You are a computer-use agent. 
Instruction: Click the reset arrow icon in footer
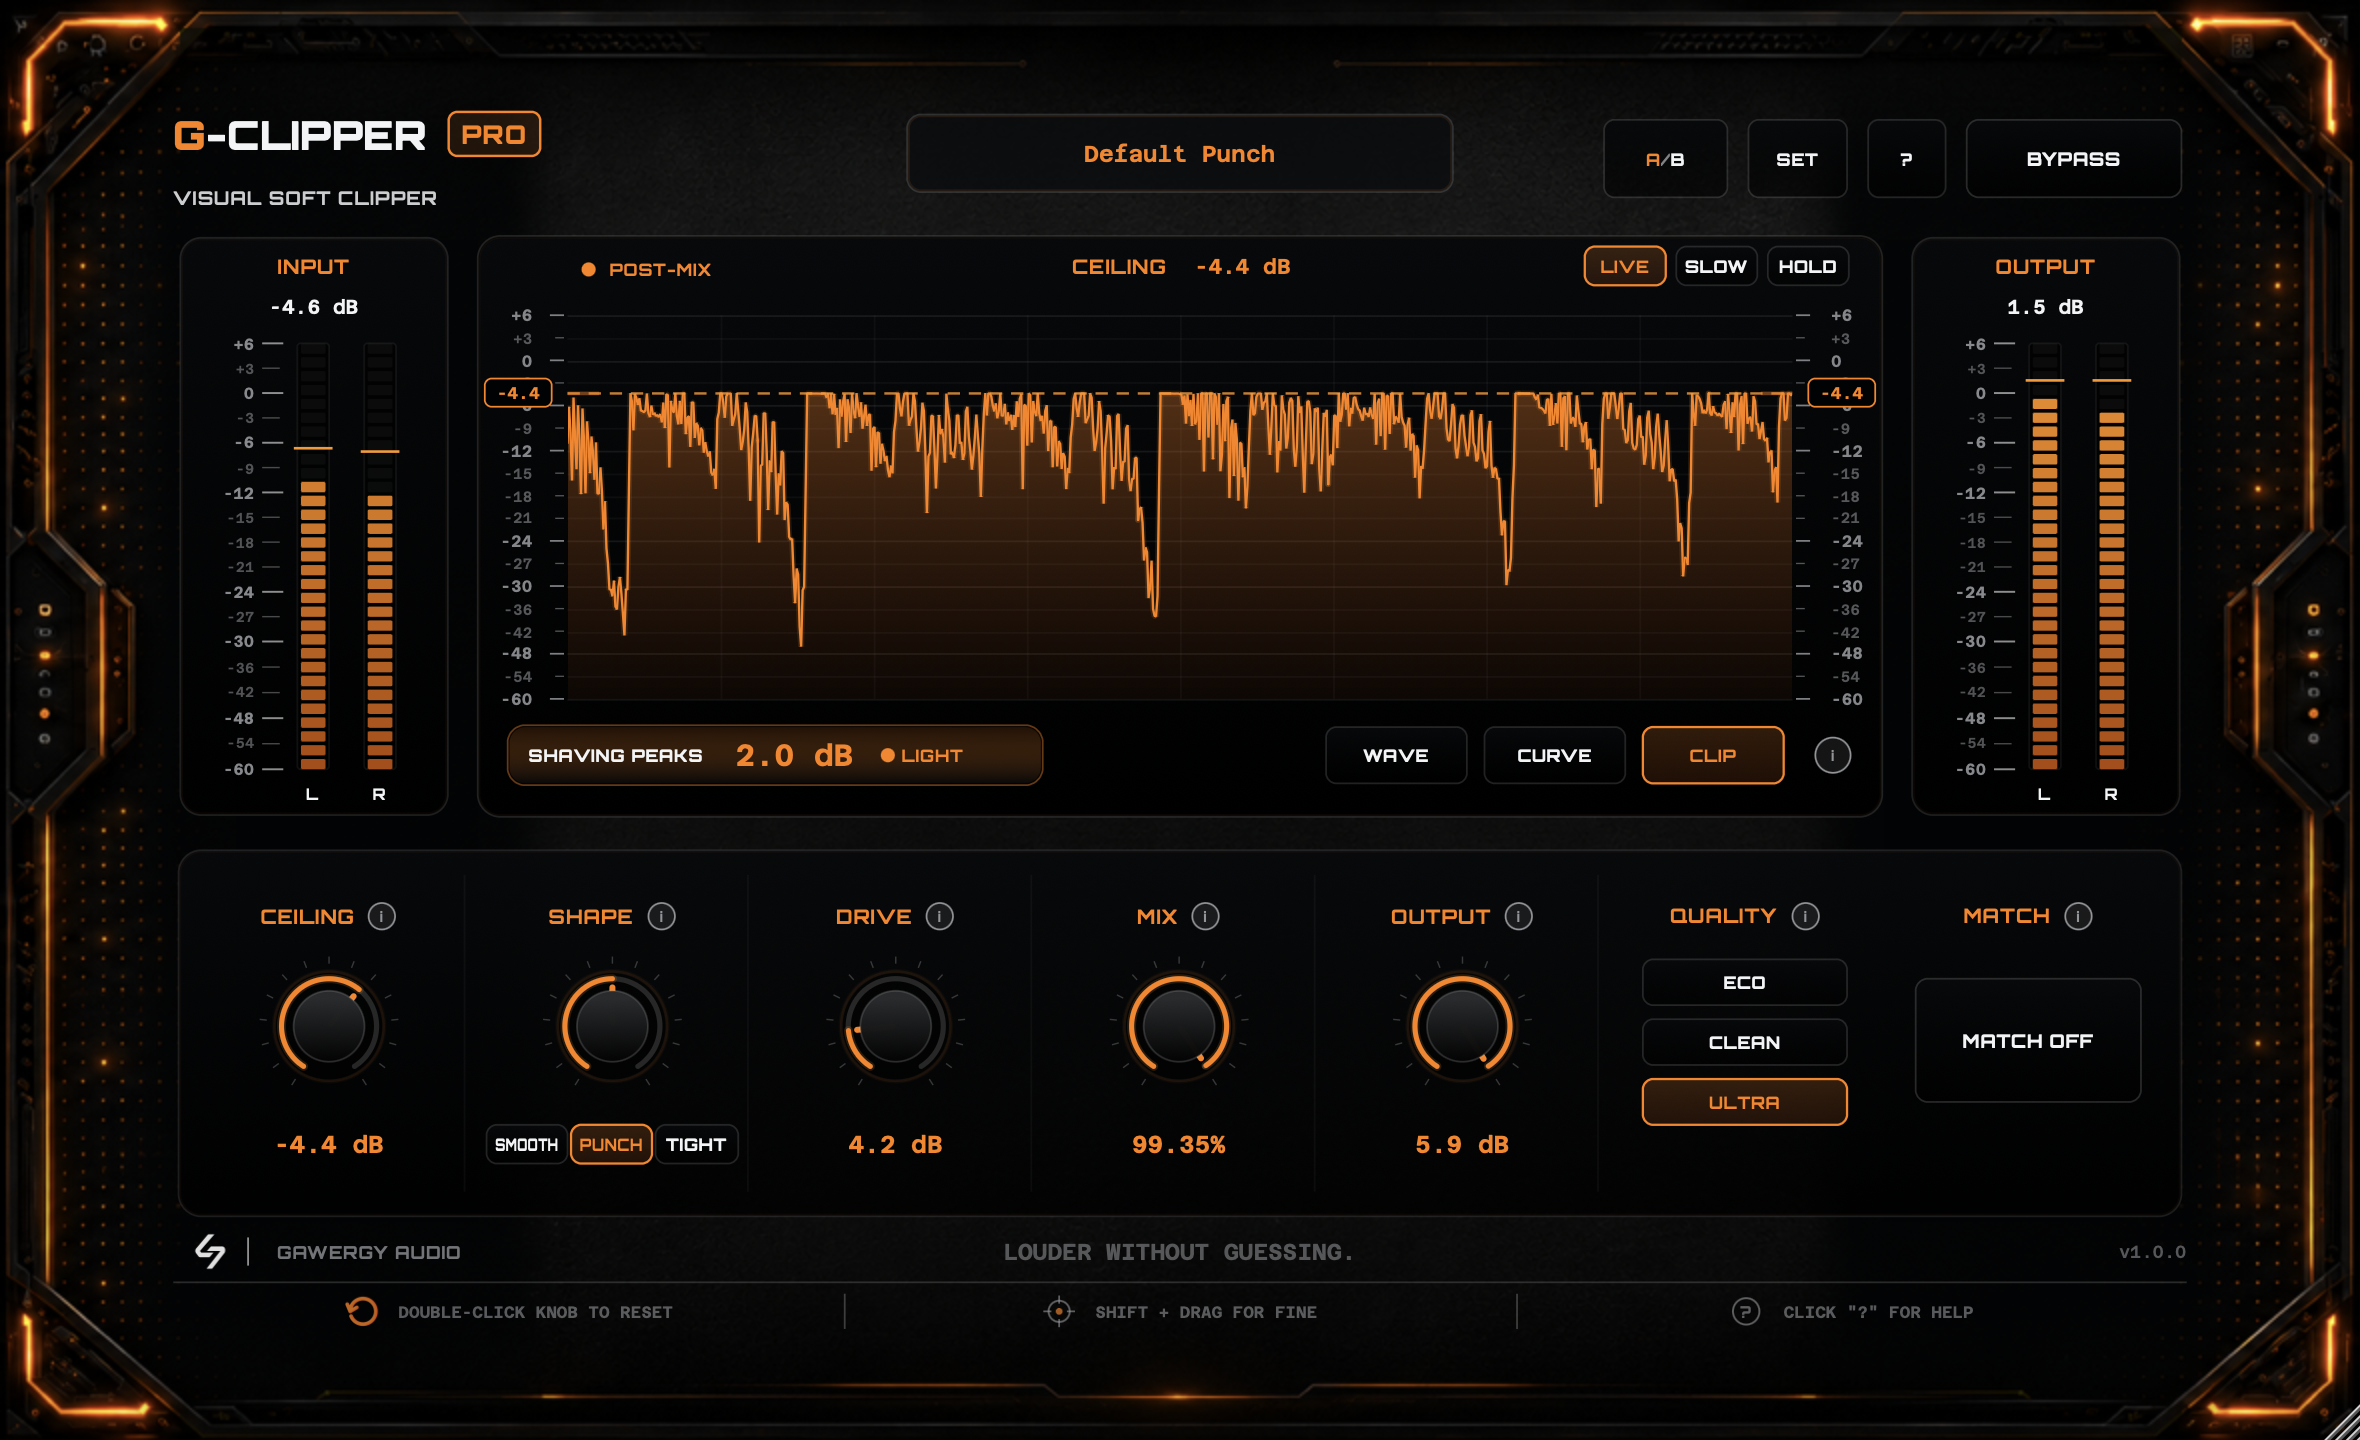coord(362,1311)
